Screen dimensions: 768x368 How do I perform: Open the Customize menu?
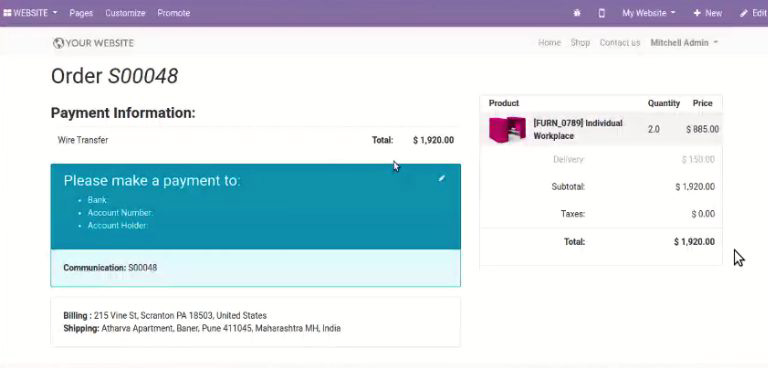point(125,13)
